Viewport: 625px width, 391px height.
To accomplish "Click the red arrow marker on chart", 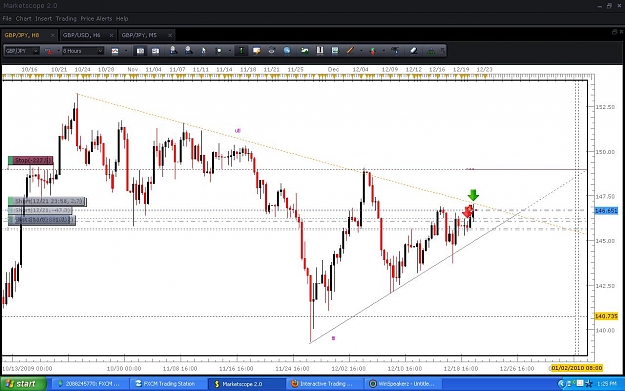I will tap(467, 212).
